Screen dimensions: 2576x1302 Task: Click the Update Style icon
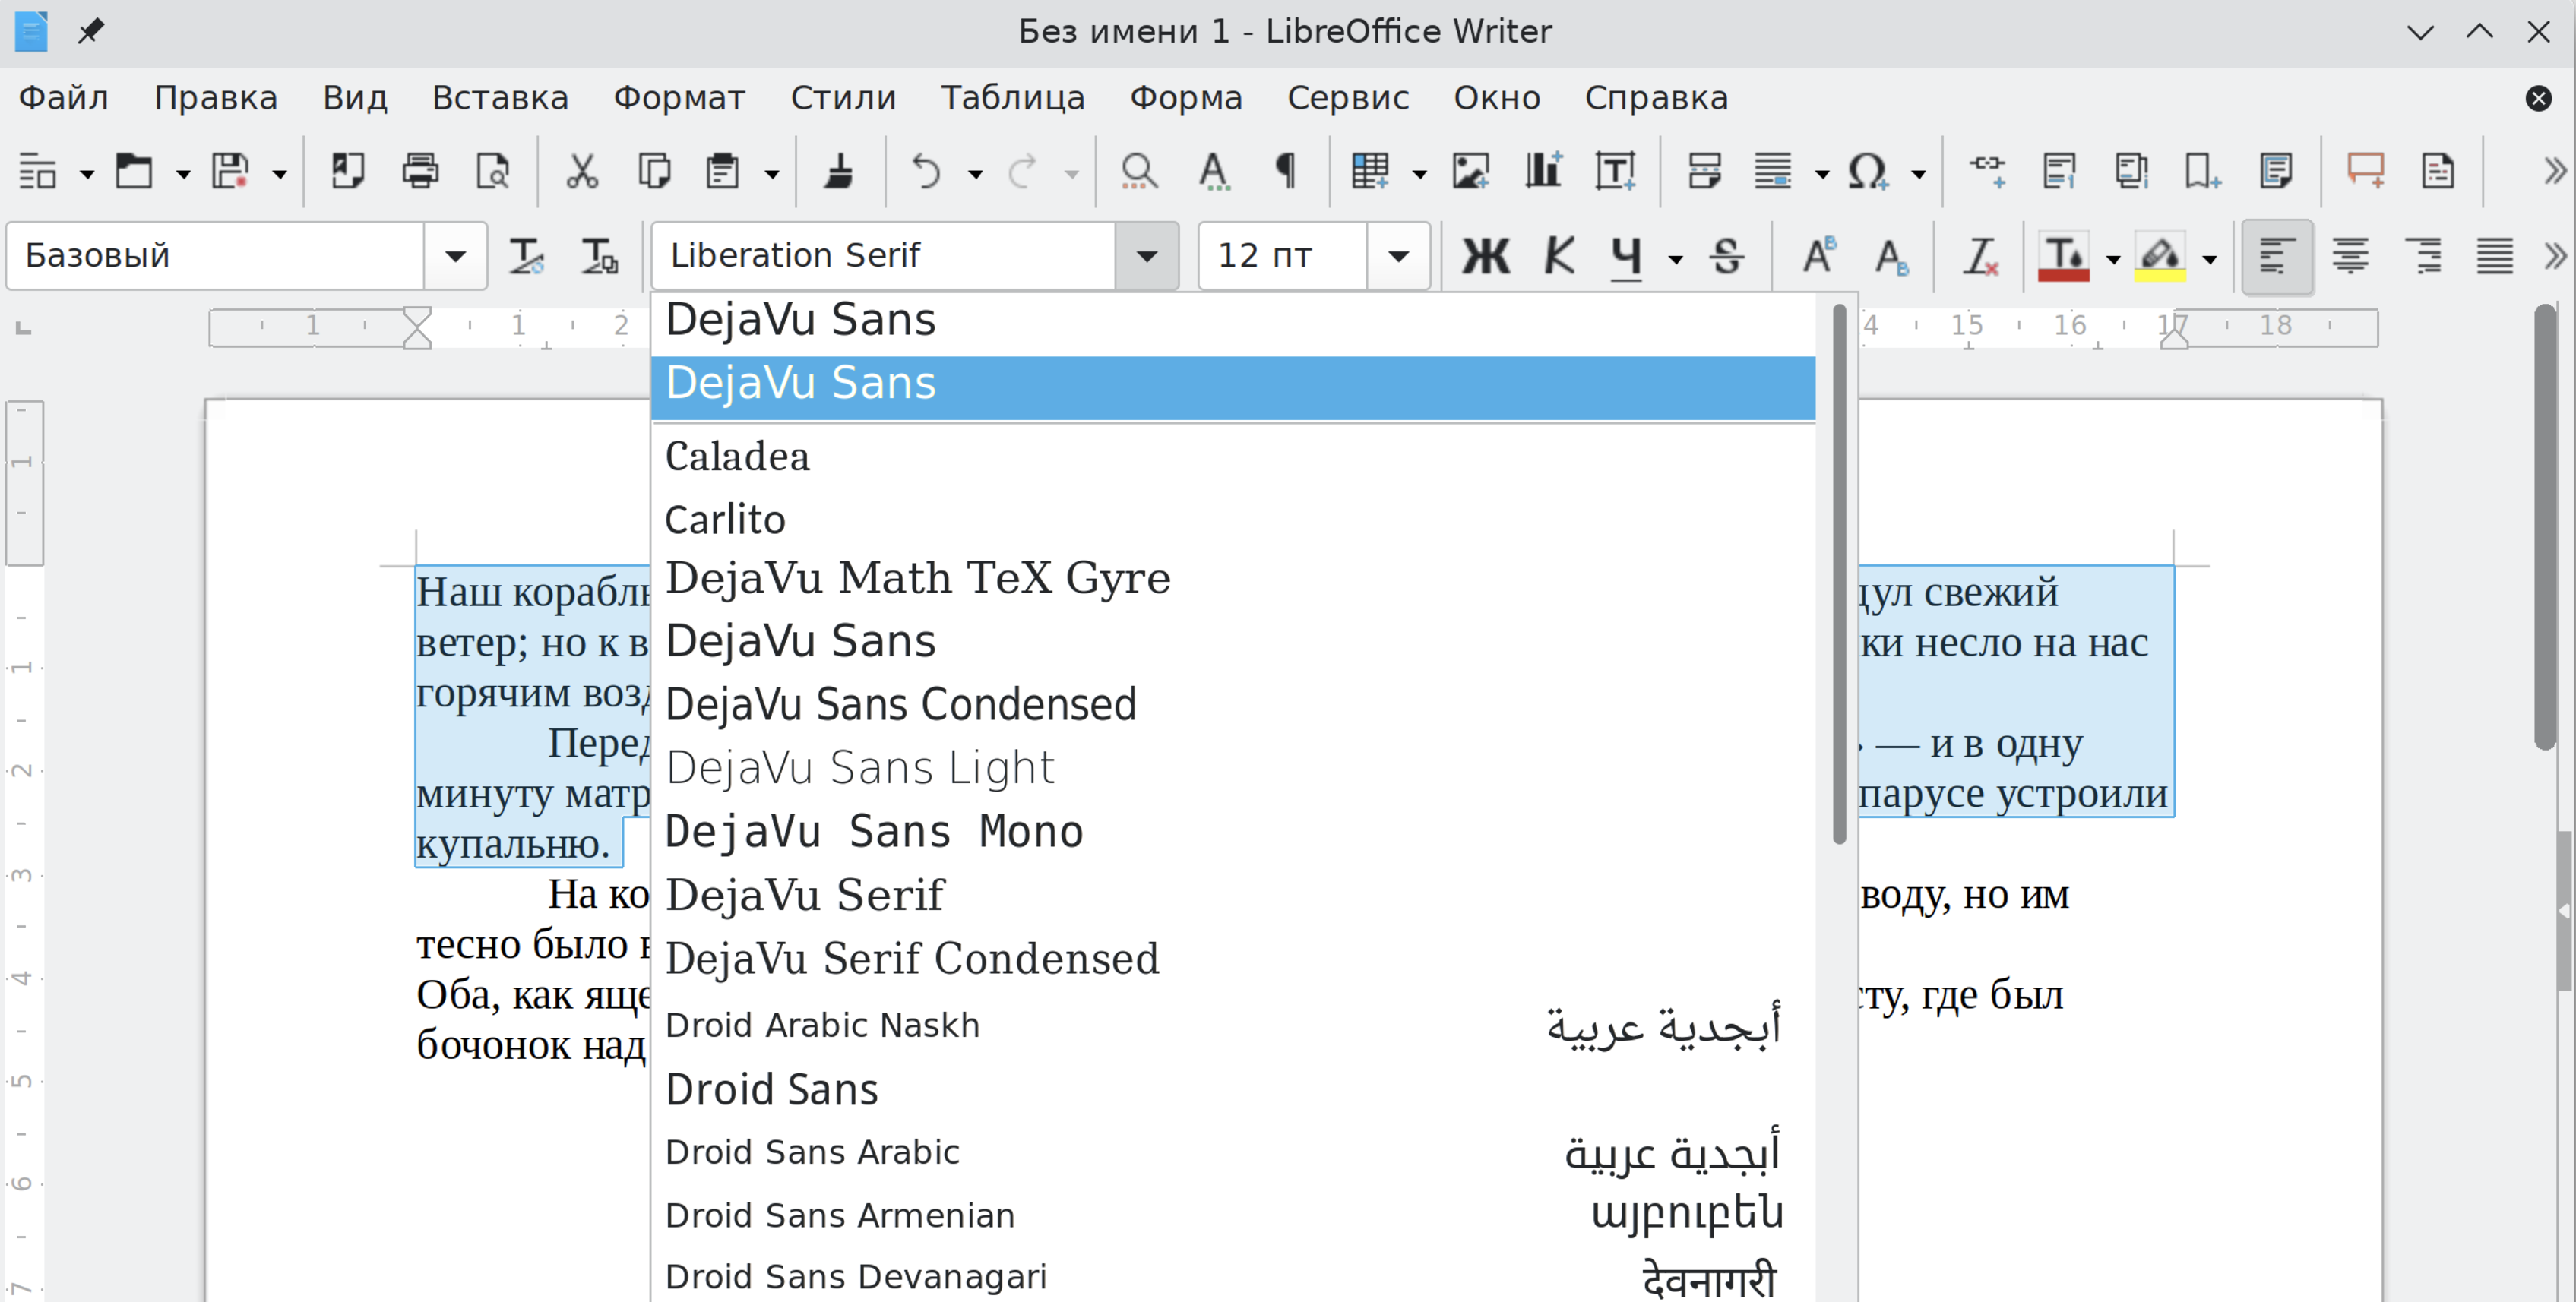click(526, 256)
